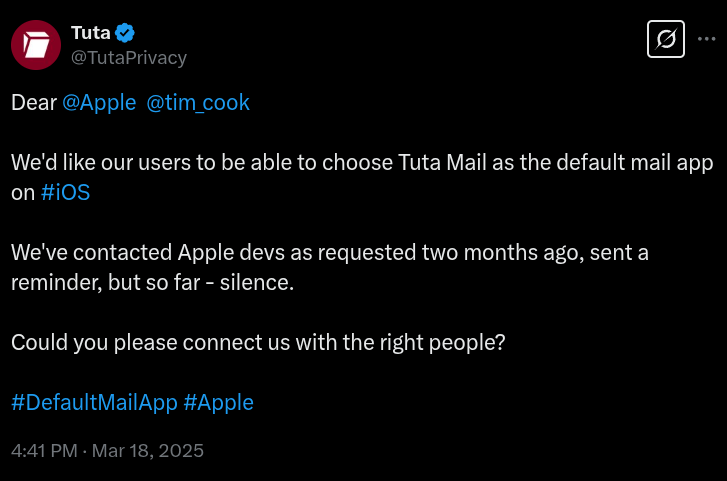This screenshot has width=727, height=481.
Task: Click the line mentioning Tuta Mail default app
Action: point(362,163)
